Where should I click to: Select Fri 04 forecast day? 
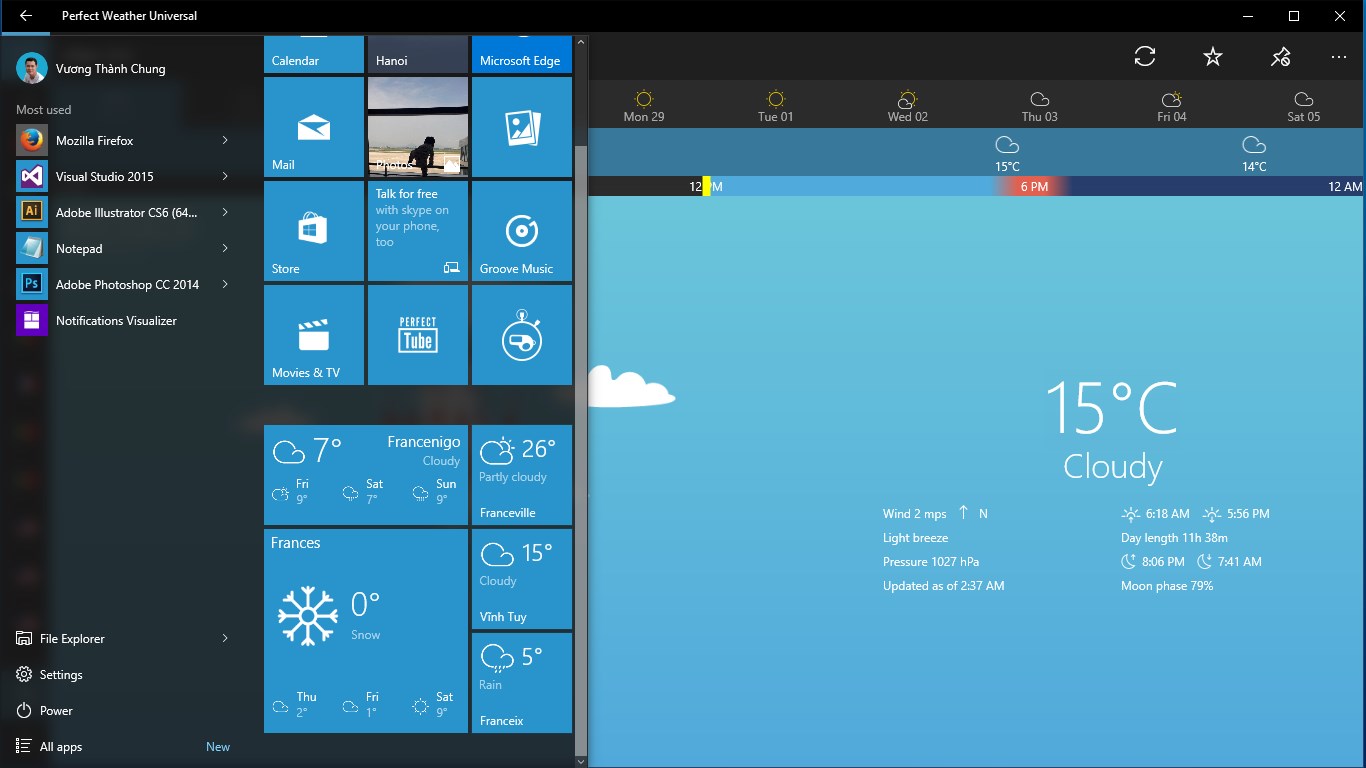[1171, 105]
